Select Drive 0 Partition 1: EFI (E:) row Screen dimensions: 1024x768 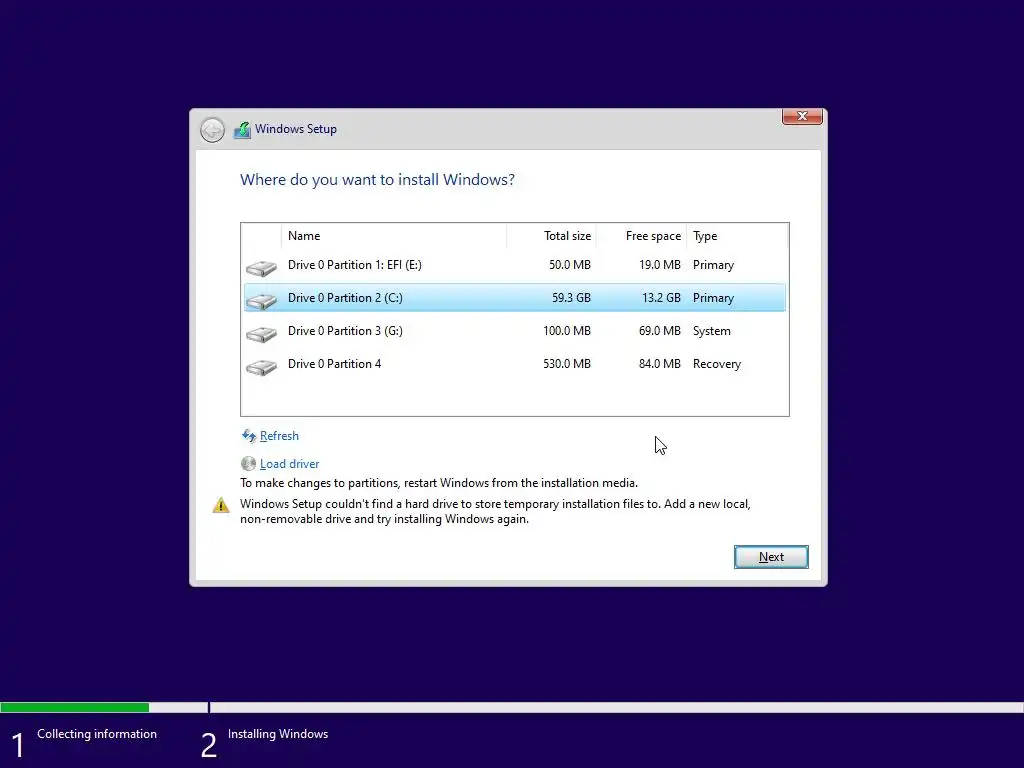click(x=515, y=265)
